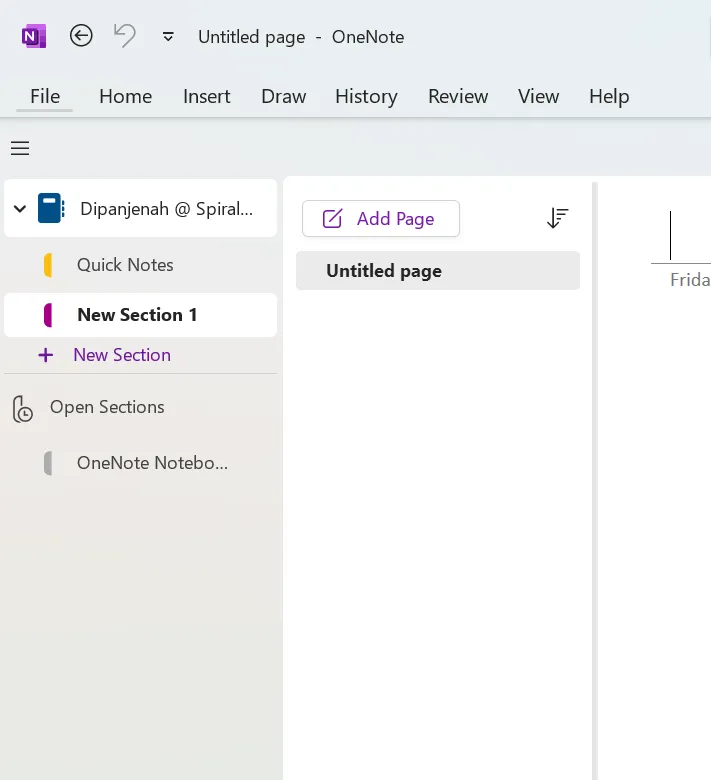The height and width of the screenshot is (780, 711).
Task: Click the magenta New Section 1 color tab
Action: [48, 315]
